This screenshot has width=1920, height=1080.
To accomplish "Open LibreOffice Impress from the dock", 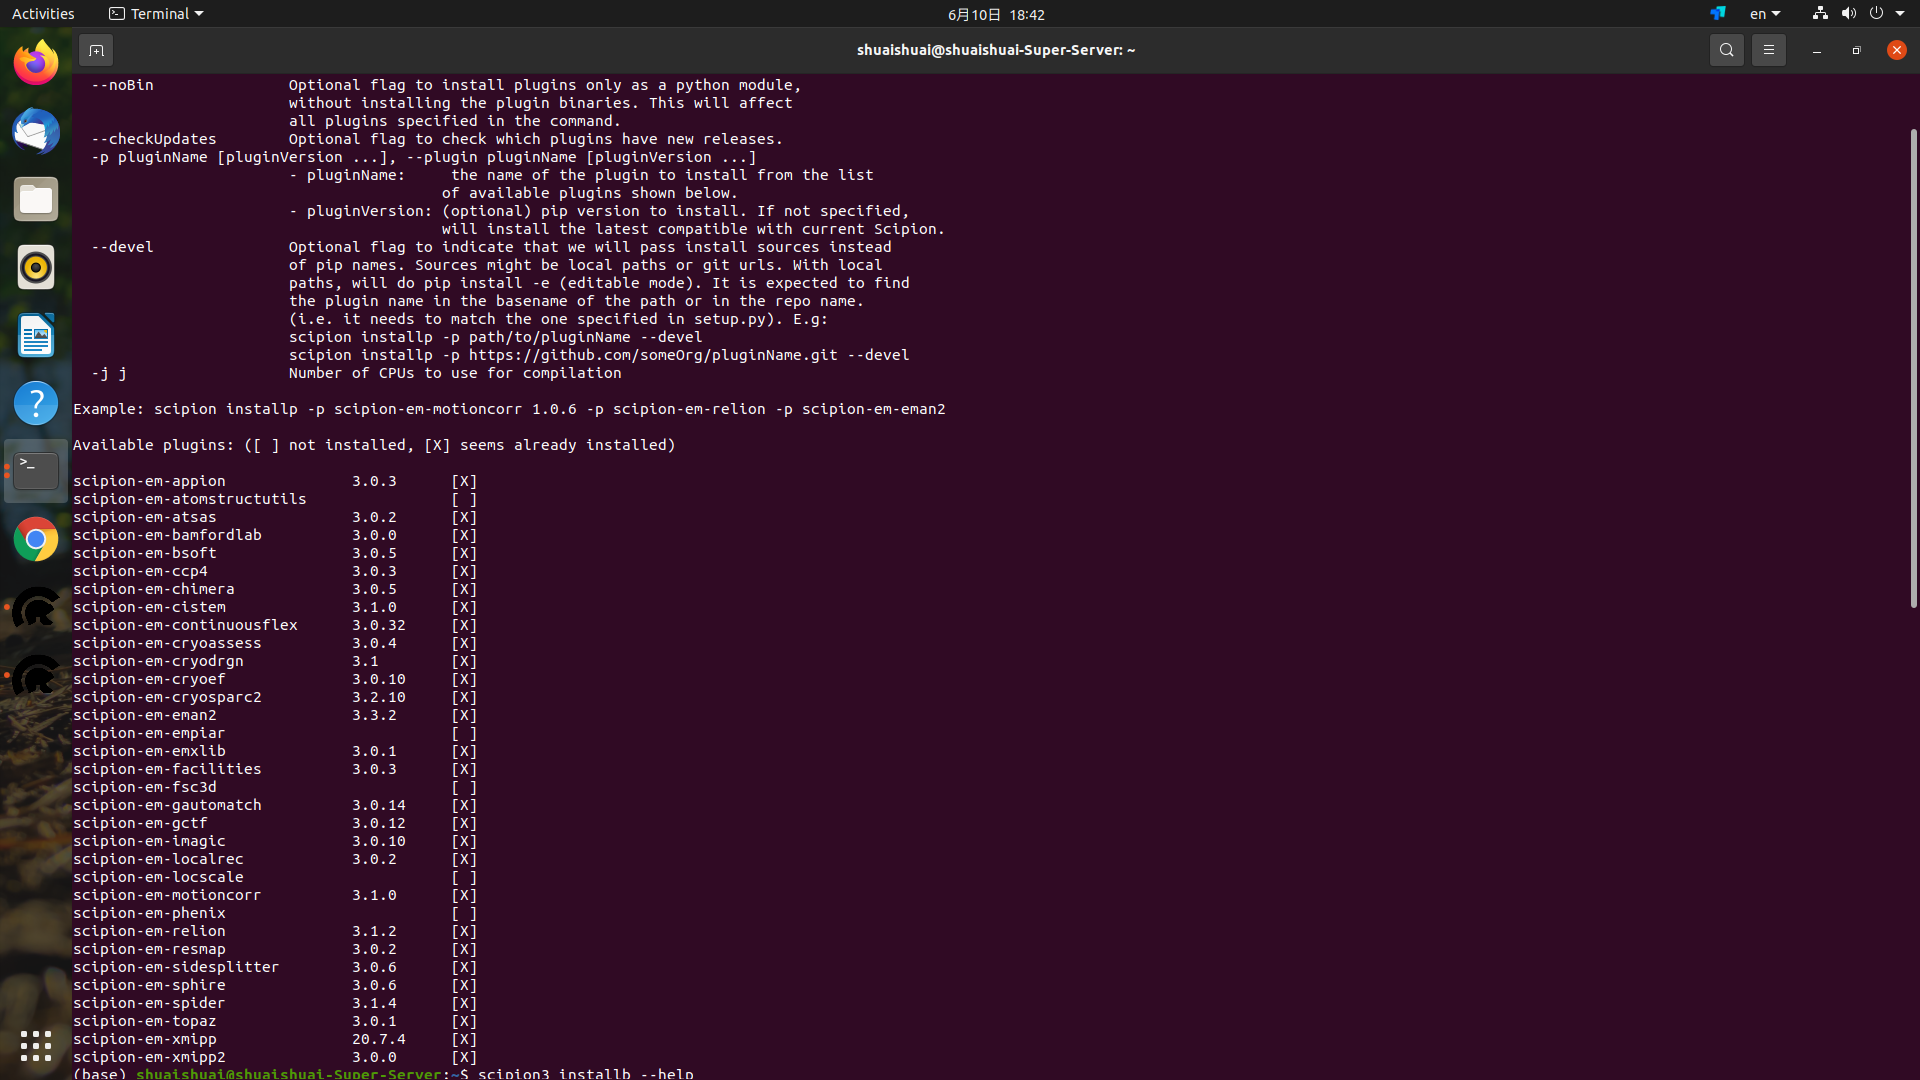I will pyautogui.click(x=35, y=335).
